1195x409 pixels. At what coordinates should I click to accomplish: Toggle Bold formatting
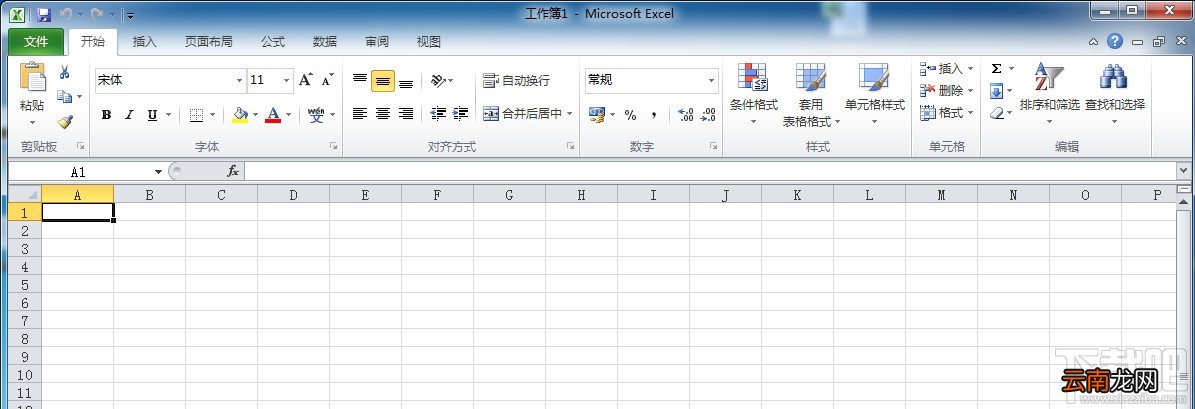point(106,115)
